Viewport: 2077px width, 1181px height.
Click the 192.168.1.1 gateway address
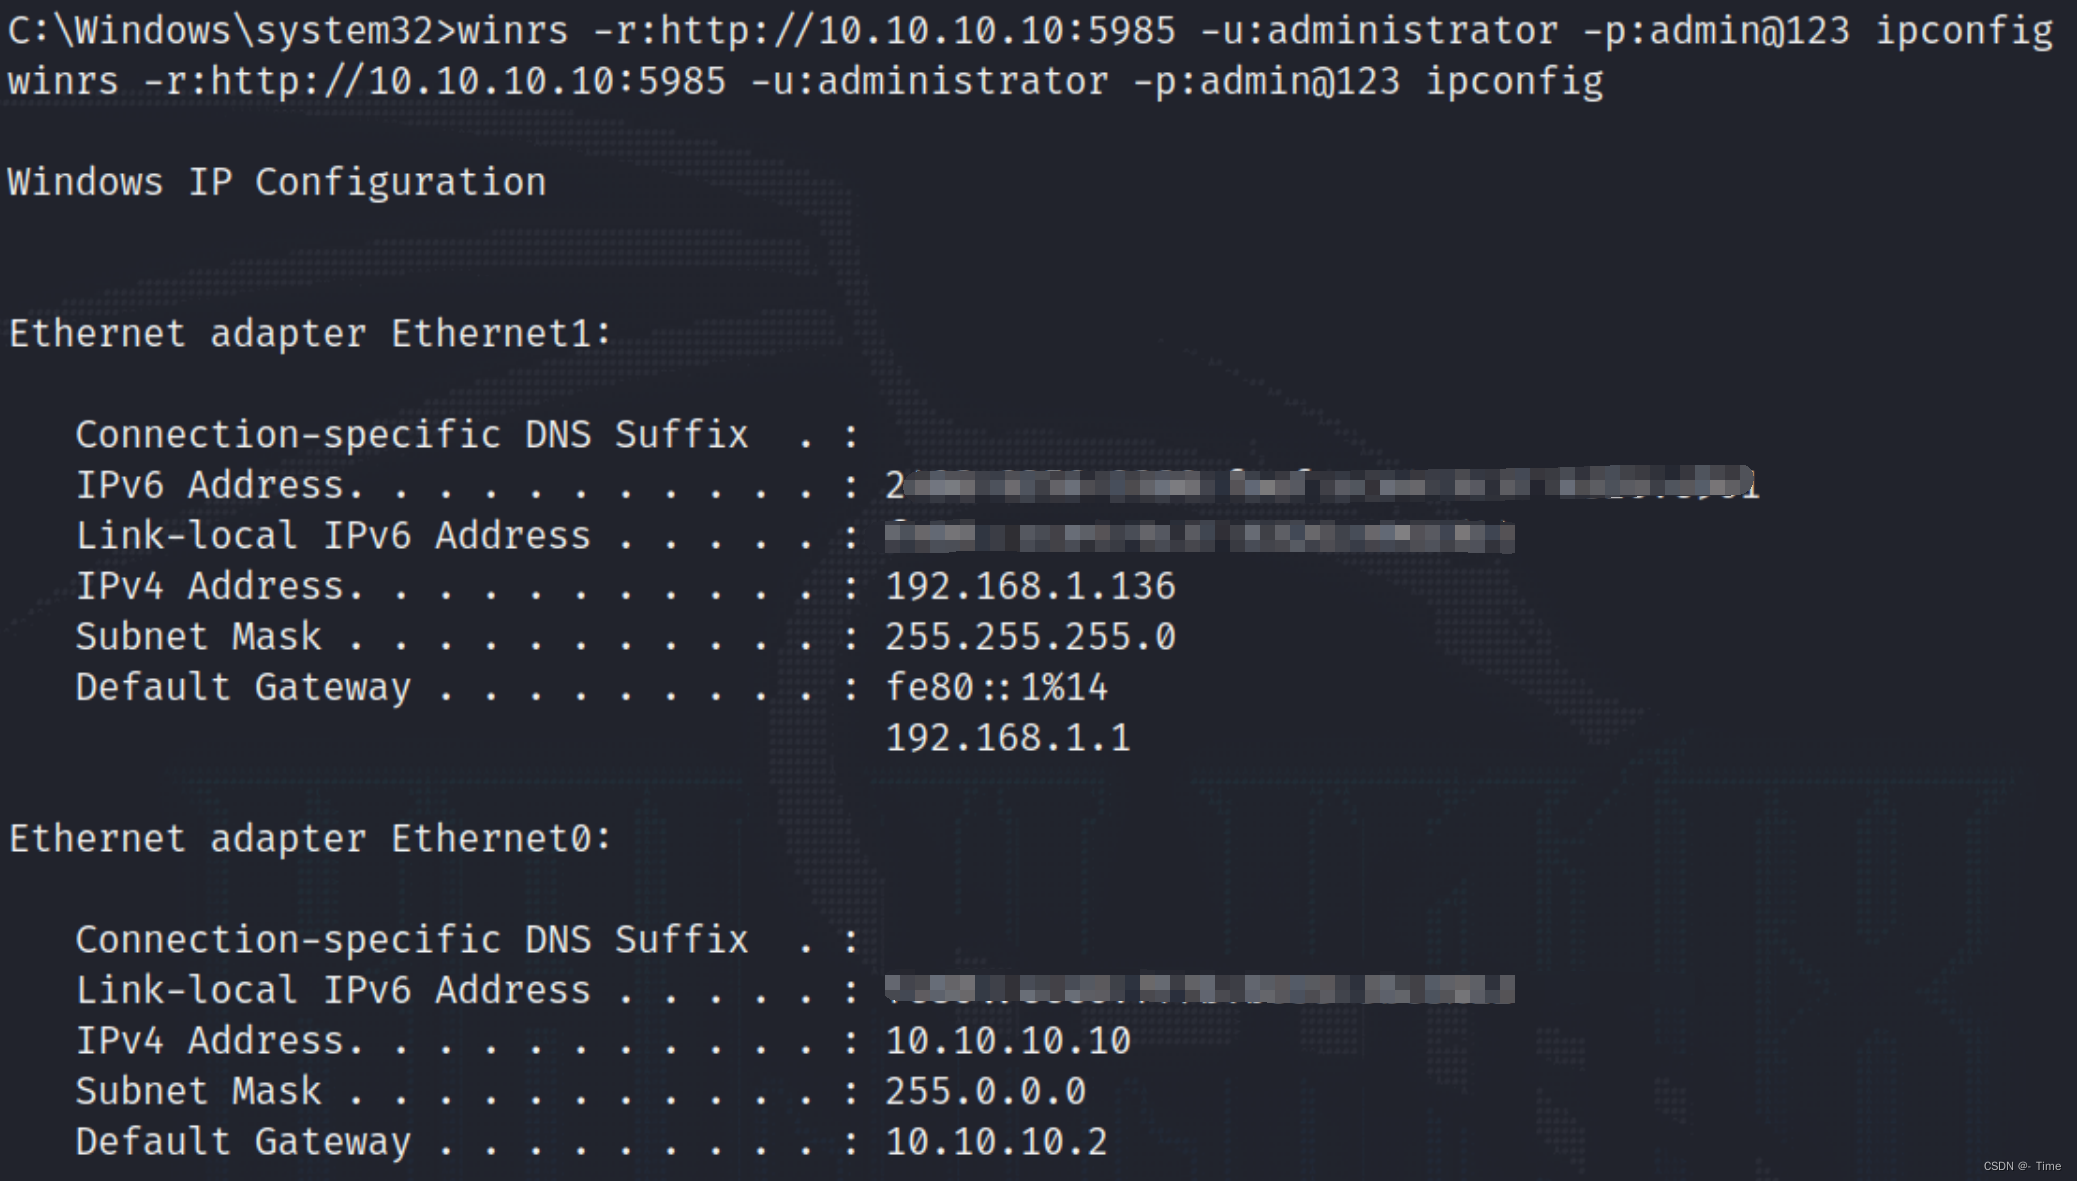(x=1008, y=739)
